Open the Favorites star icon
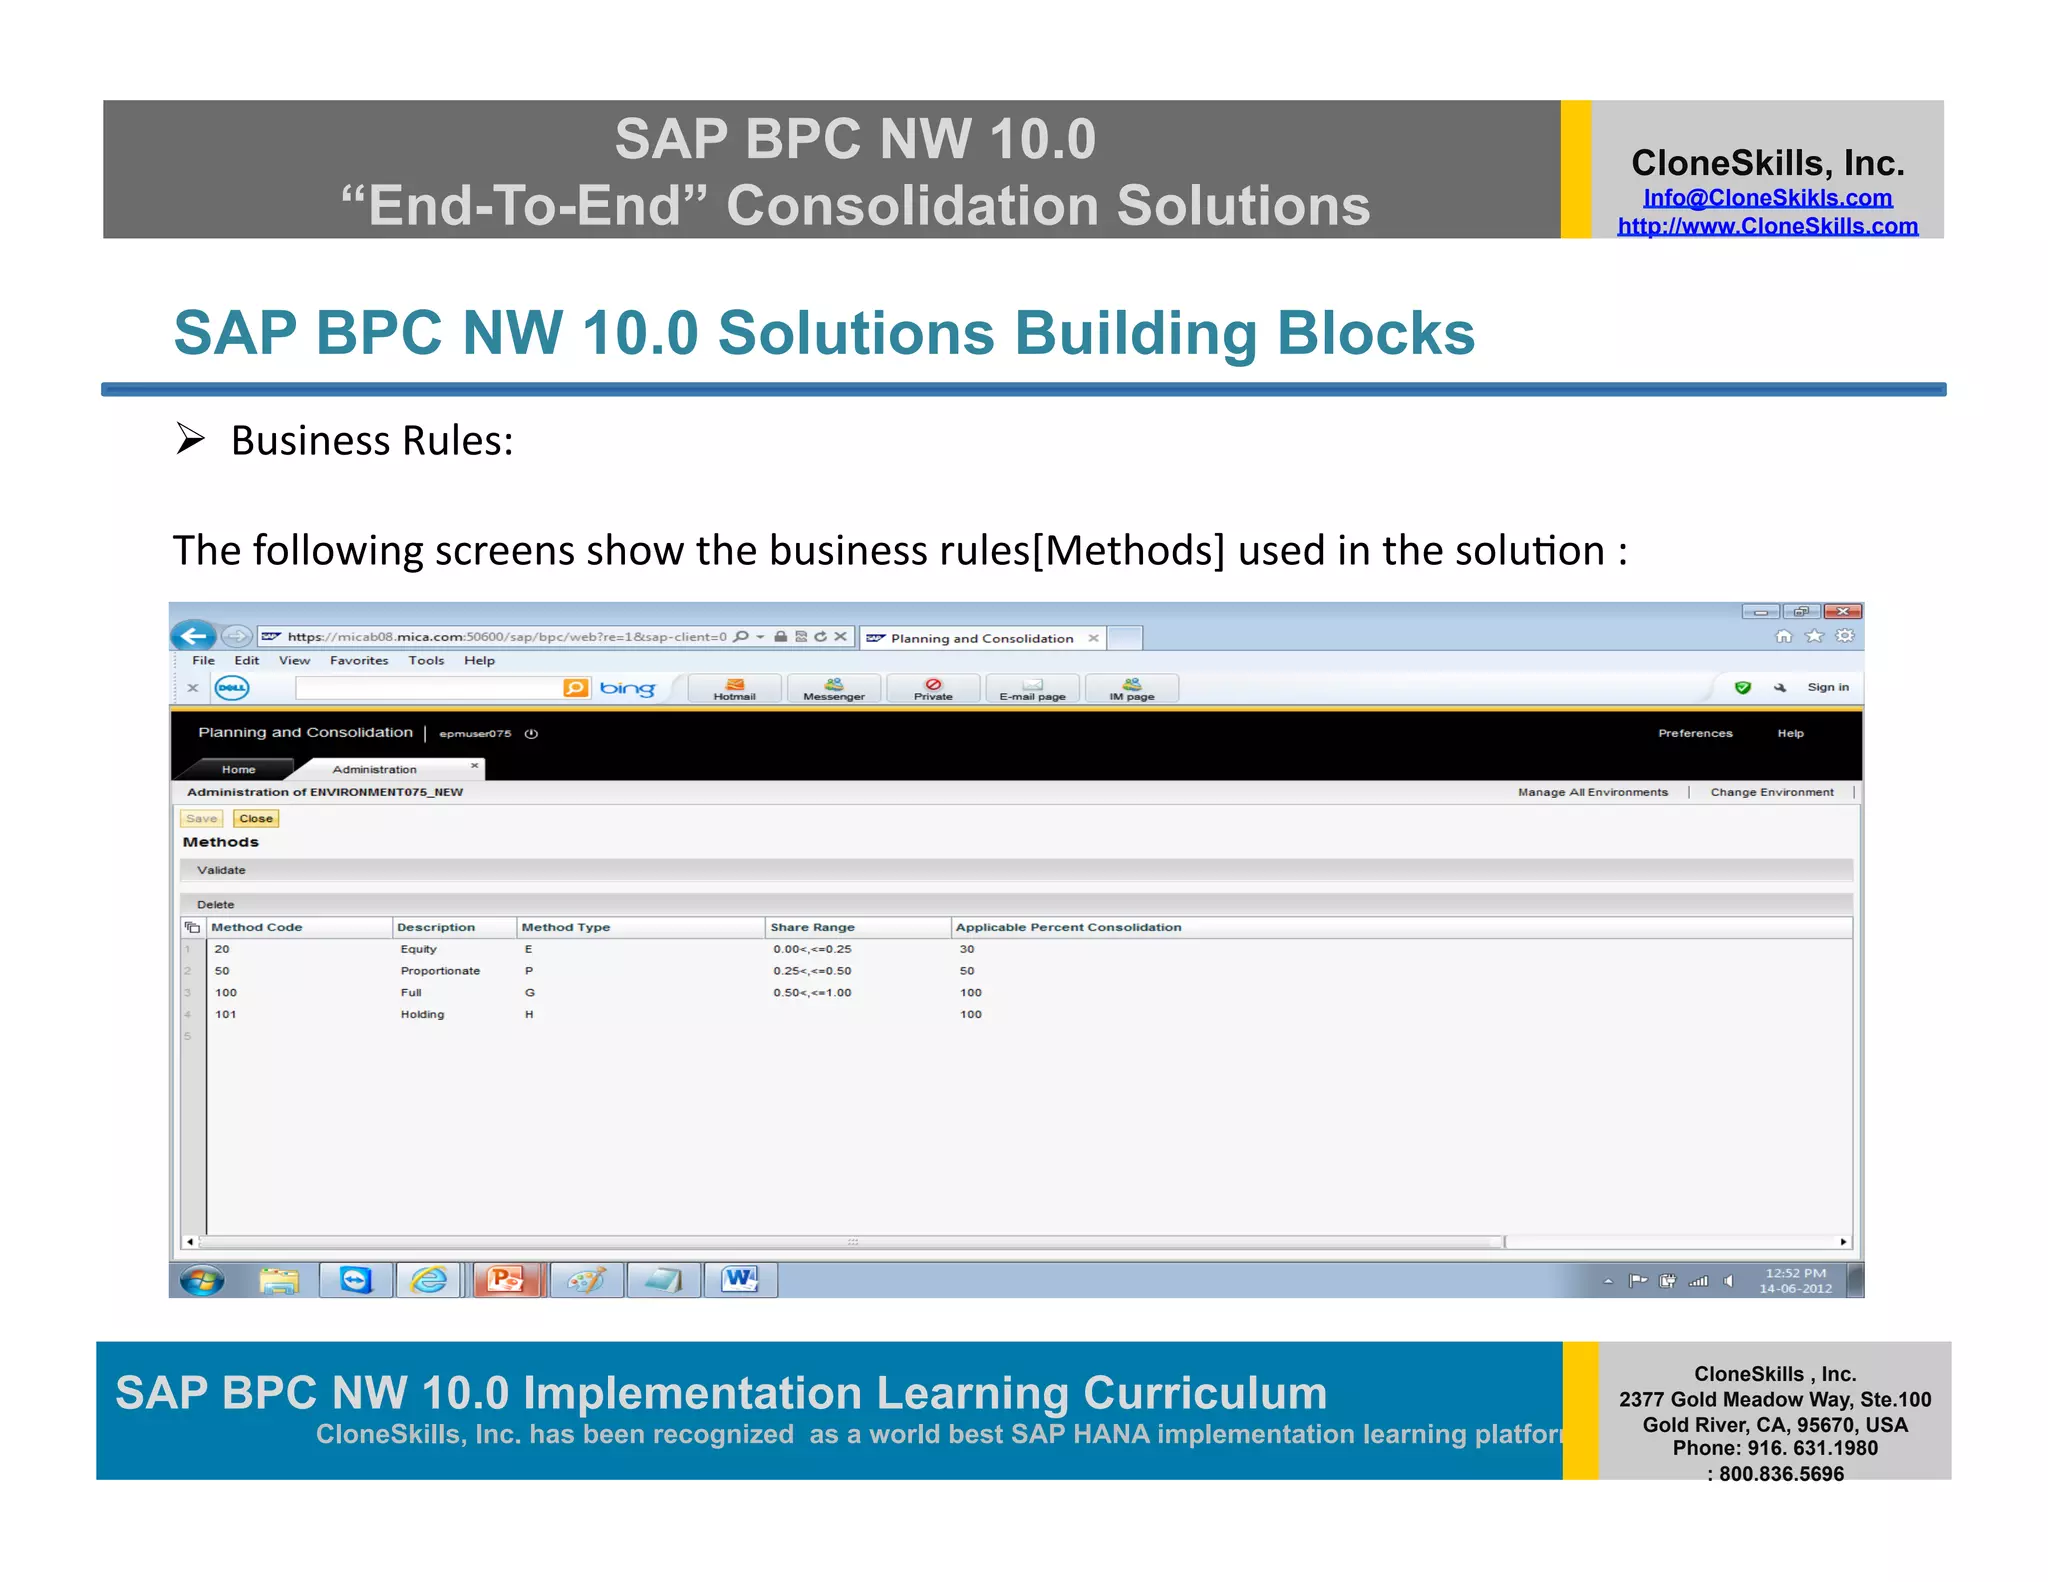Viewport: 2048px width, 1582px height. click(1814, 636)
